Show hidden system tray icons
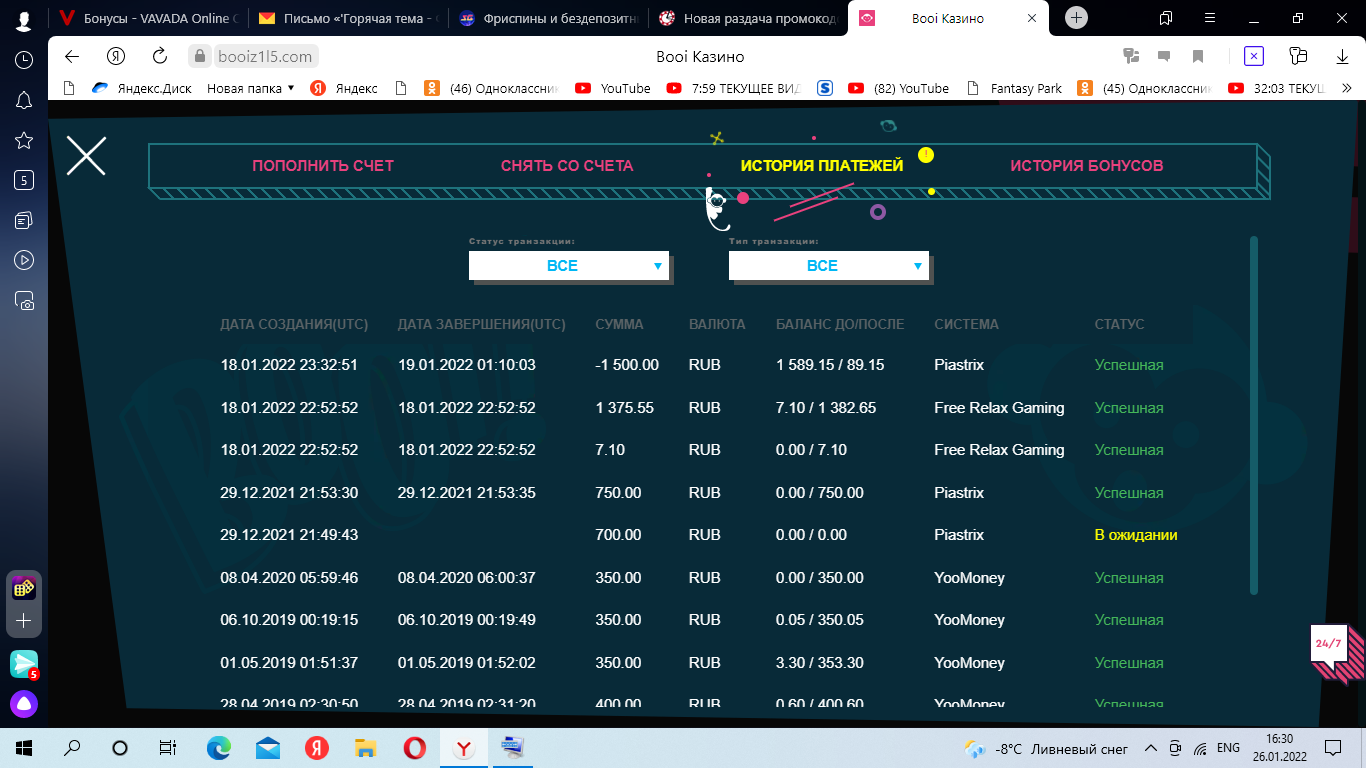 point(1151,748)
